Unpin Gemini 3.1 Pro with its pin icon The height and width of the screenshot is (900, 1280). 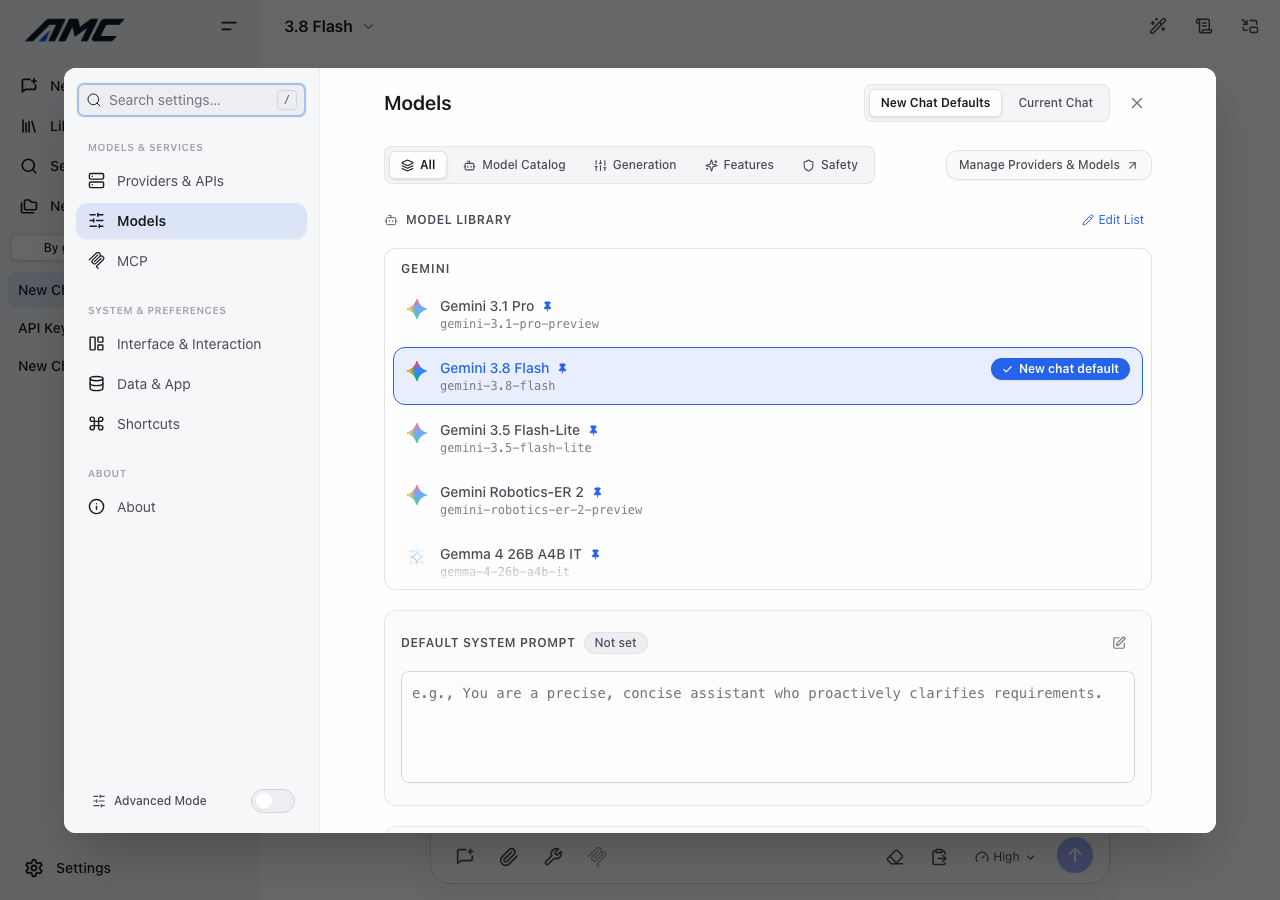point(547,306)
